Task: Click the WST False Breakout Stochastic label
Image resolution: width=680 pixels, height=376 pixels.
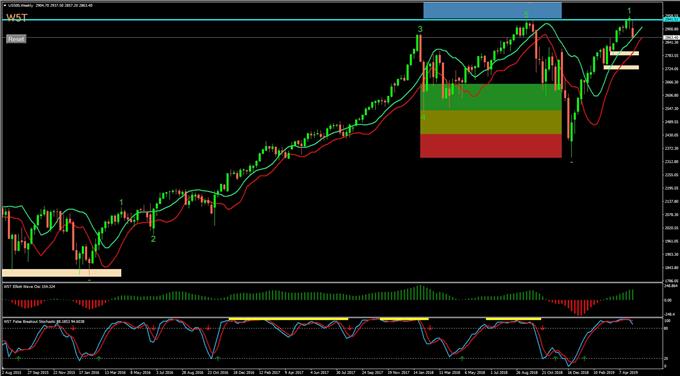Action: 28,321
